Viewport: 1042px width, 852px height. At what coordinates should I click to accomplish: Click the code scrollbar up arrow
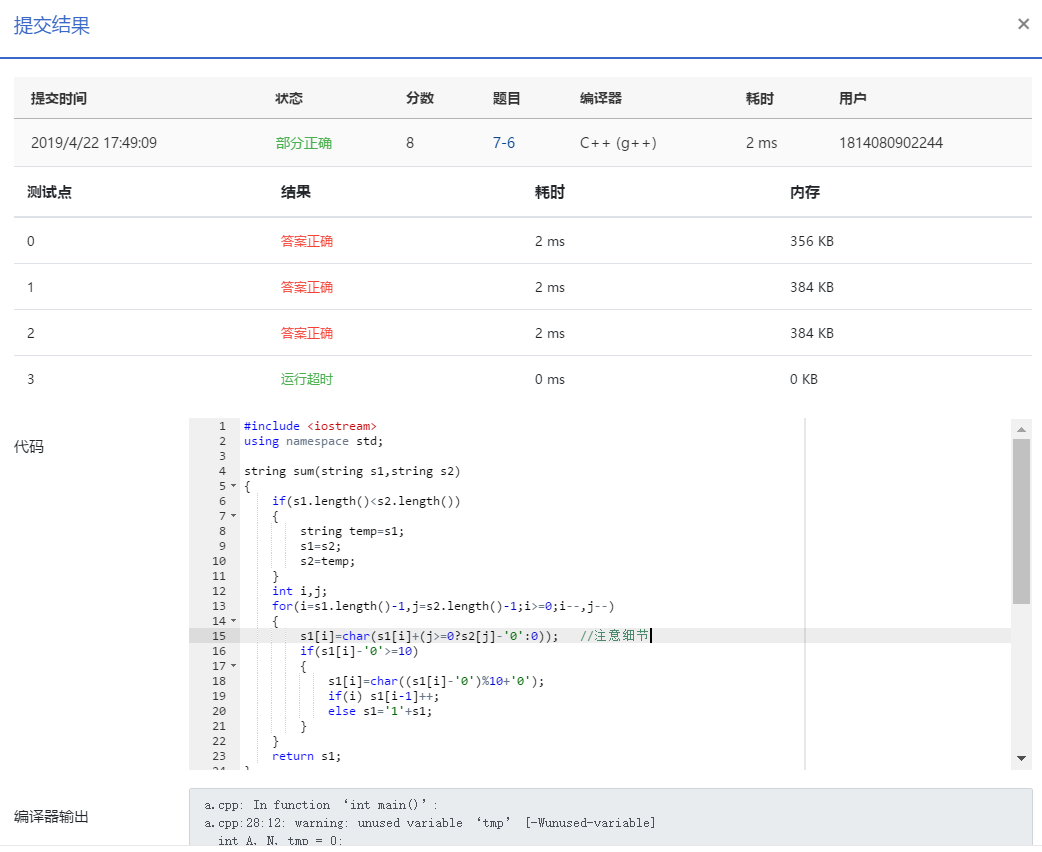click(1021, 429)
